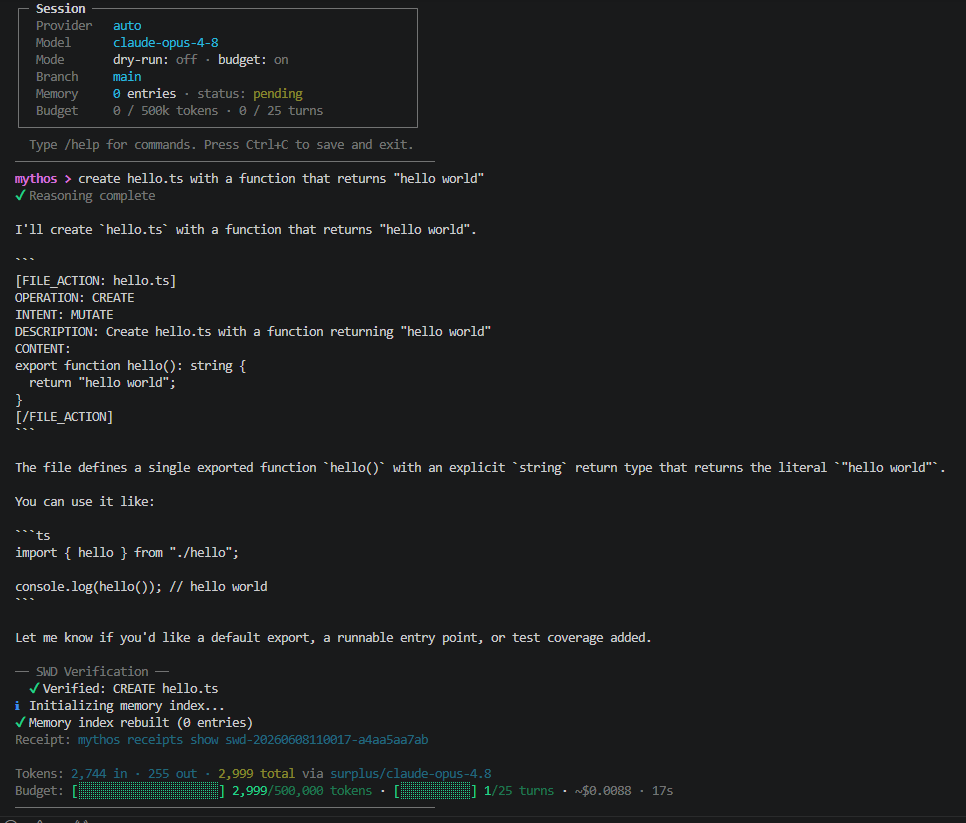Select the 2,744 in token count
This screenshot has height=823, width=966.
pyautogui.click(x=99, y=773)
